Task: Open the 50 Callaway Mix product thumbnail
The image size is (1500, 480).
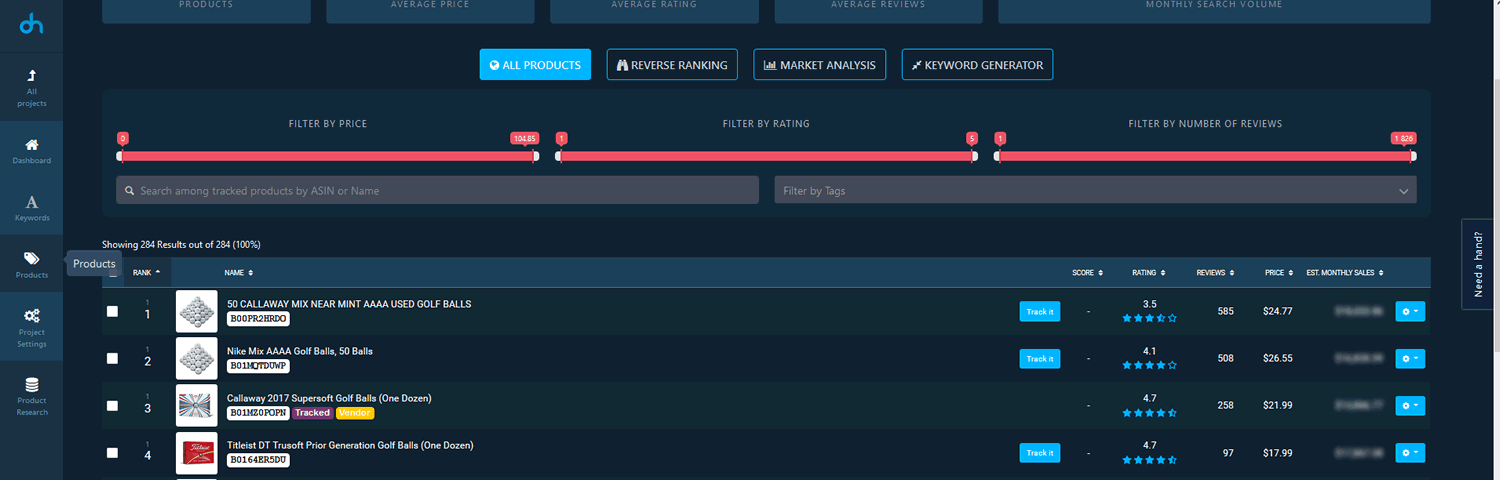Action: pyautogui.click(x=196, y=312)
